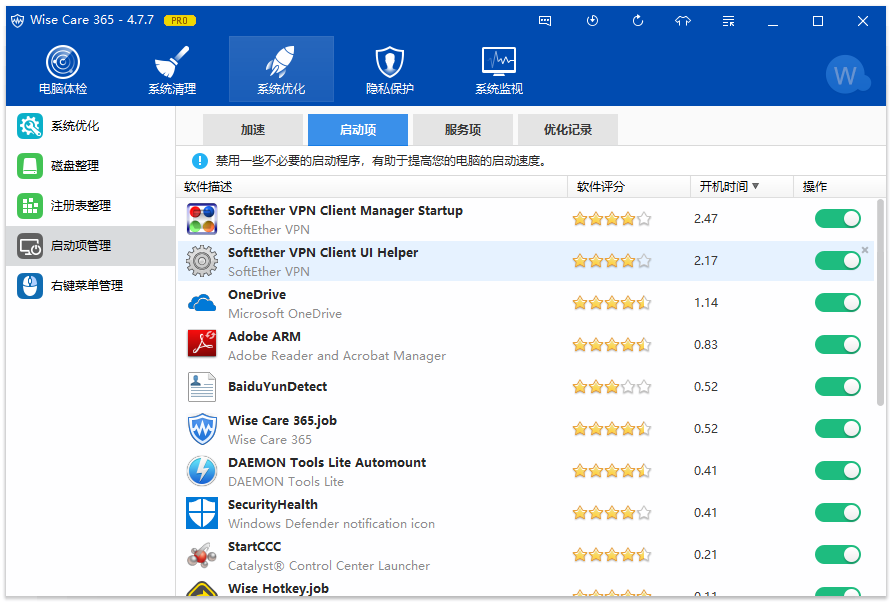892x602 pixels.
Task: Click the 1.14 boot time for OneDrive
Action: click(x=705, y=303)
